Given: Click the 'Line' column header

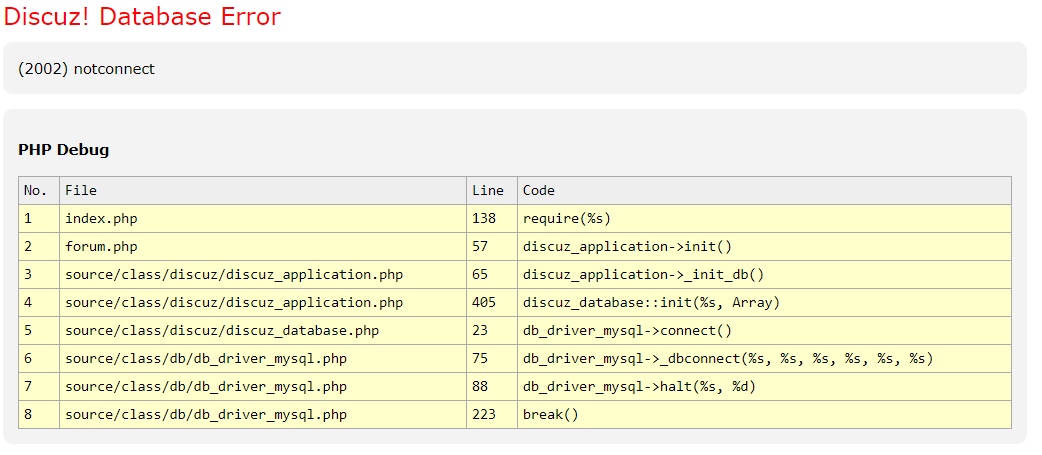Looking at the screenshot, I should pos(492,191).
